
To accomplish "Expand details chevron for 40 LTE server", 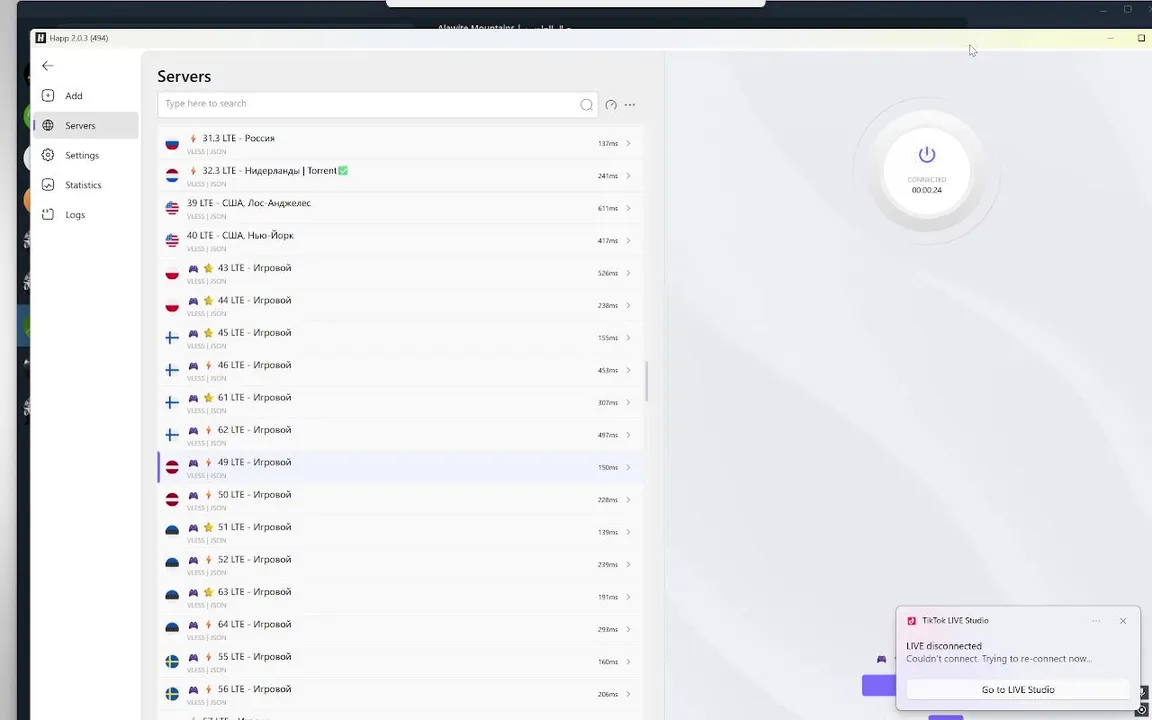I will click(x=628, y=240).
